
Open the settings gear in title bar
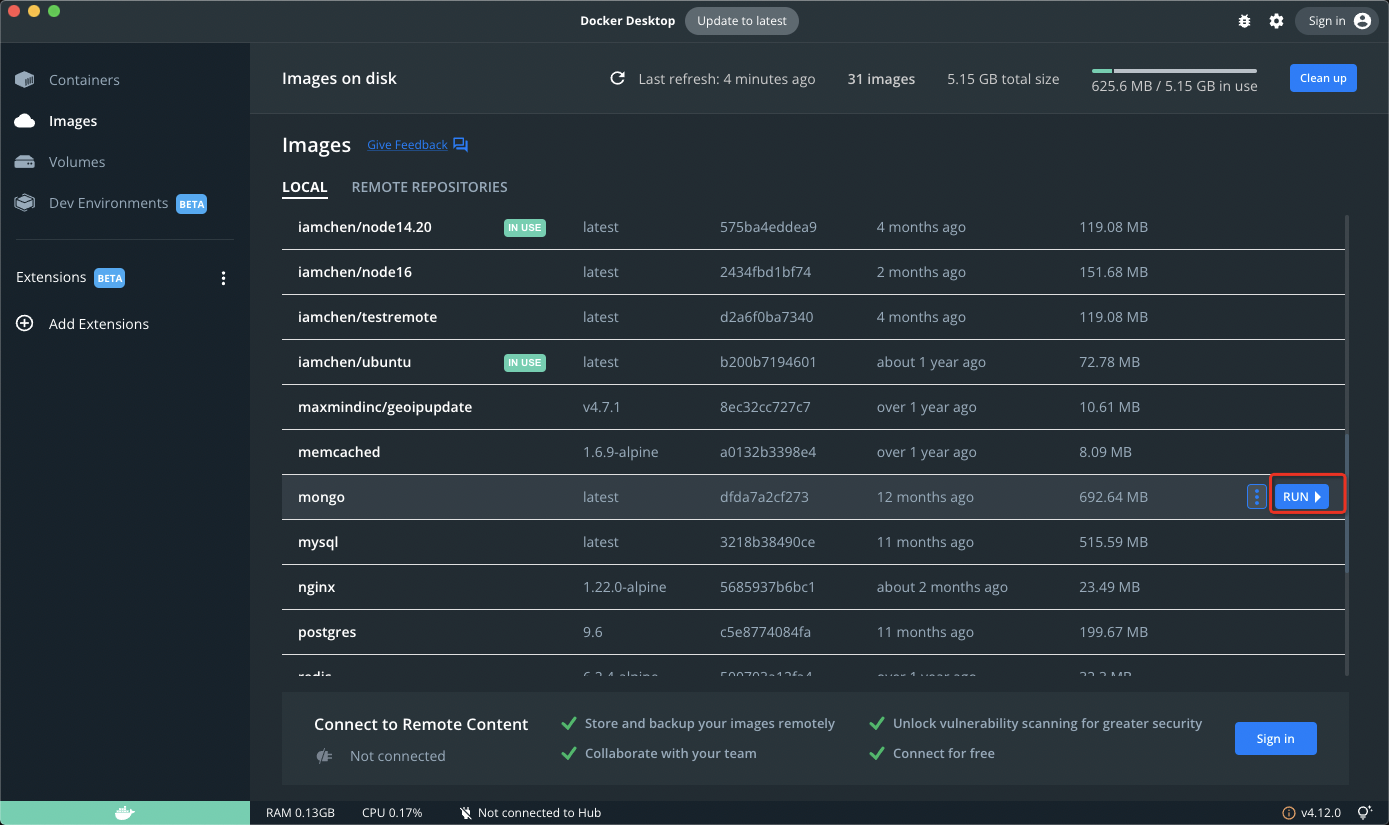pos(1276,21)
